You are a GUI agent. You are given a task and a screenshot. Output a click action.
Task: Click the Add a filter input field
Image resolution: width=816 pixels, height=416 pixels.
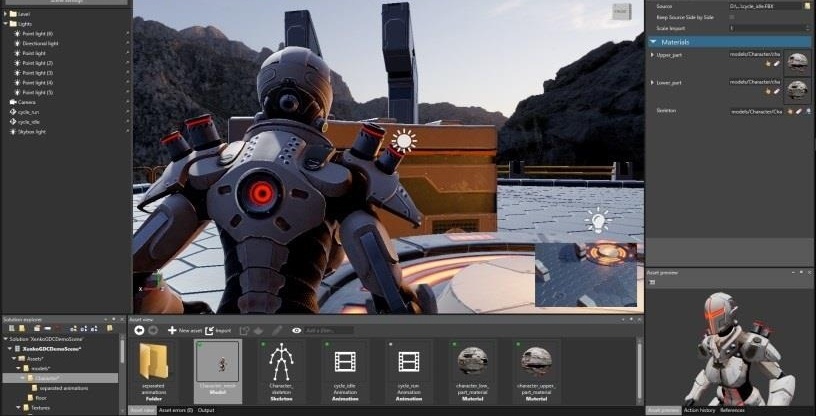pos(329,330)
